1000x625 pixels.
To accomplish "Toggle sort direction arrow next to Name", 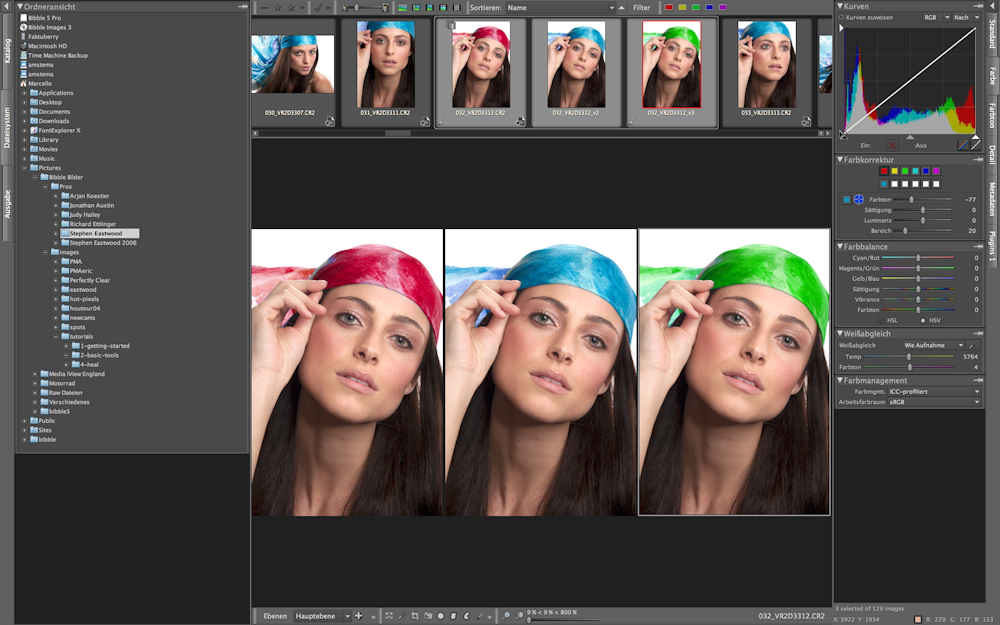I will [611, 7].
